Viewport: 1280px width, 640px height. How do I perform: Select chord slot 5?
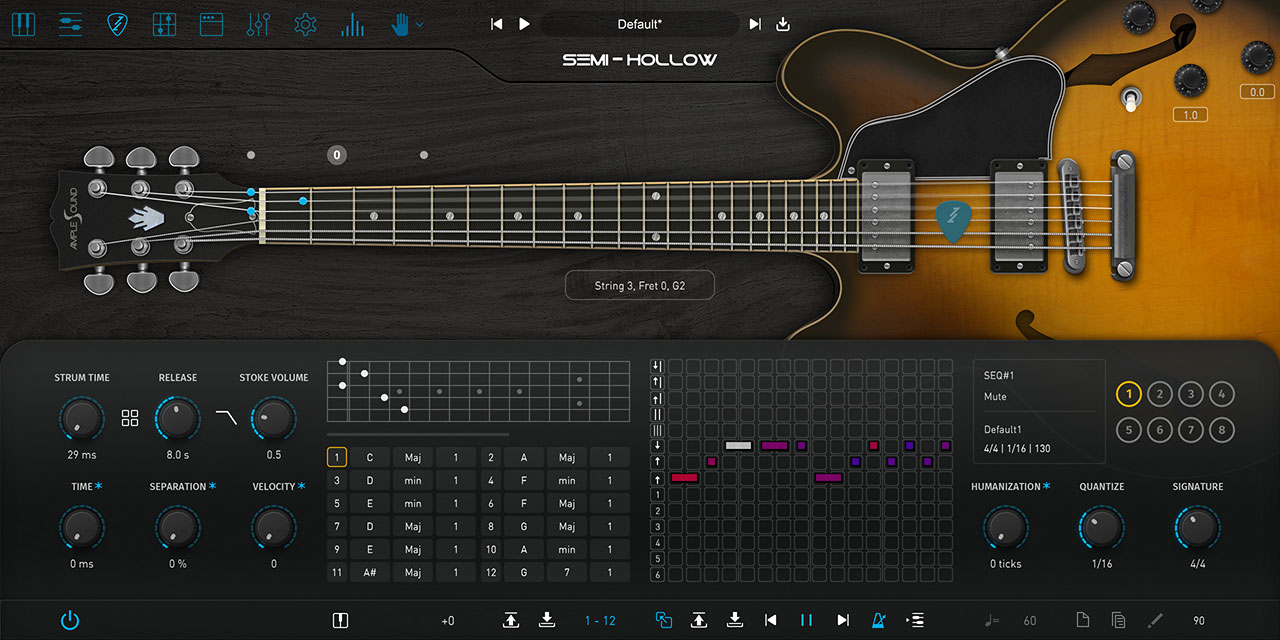tap(337, 504)
